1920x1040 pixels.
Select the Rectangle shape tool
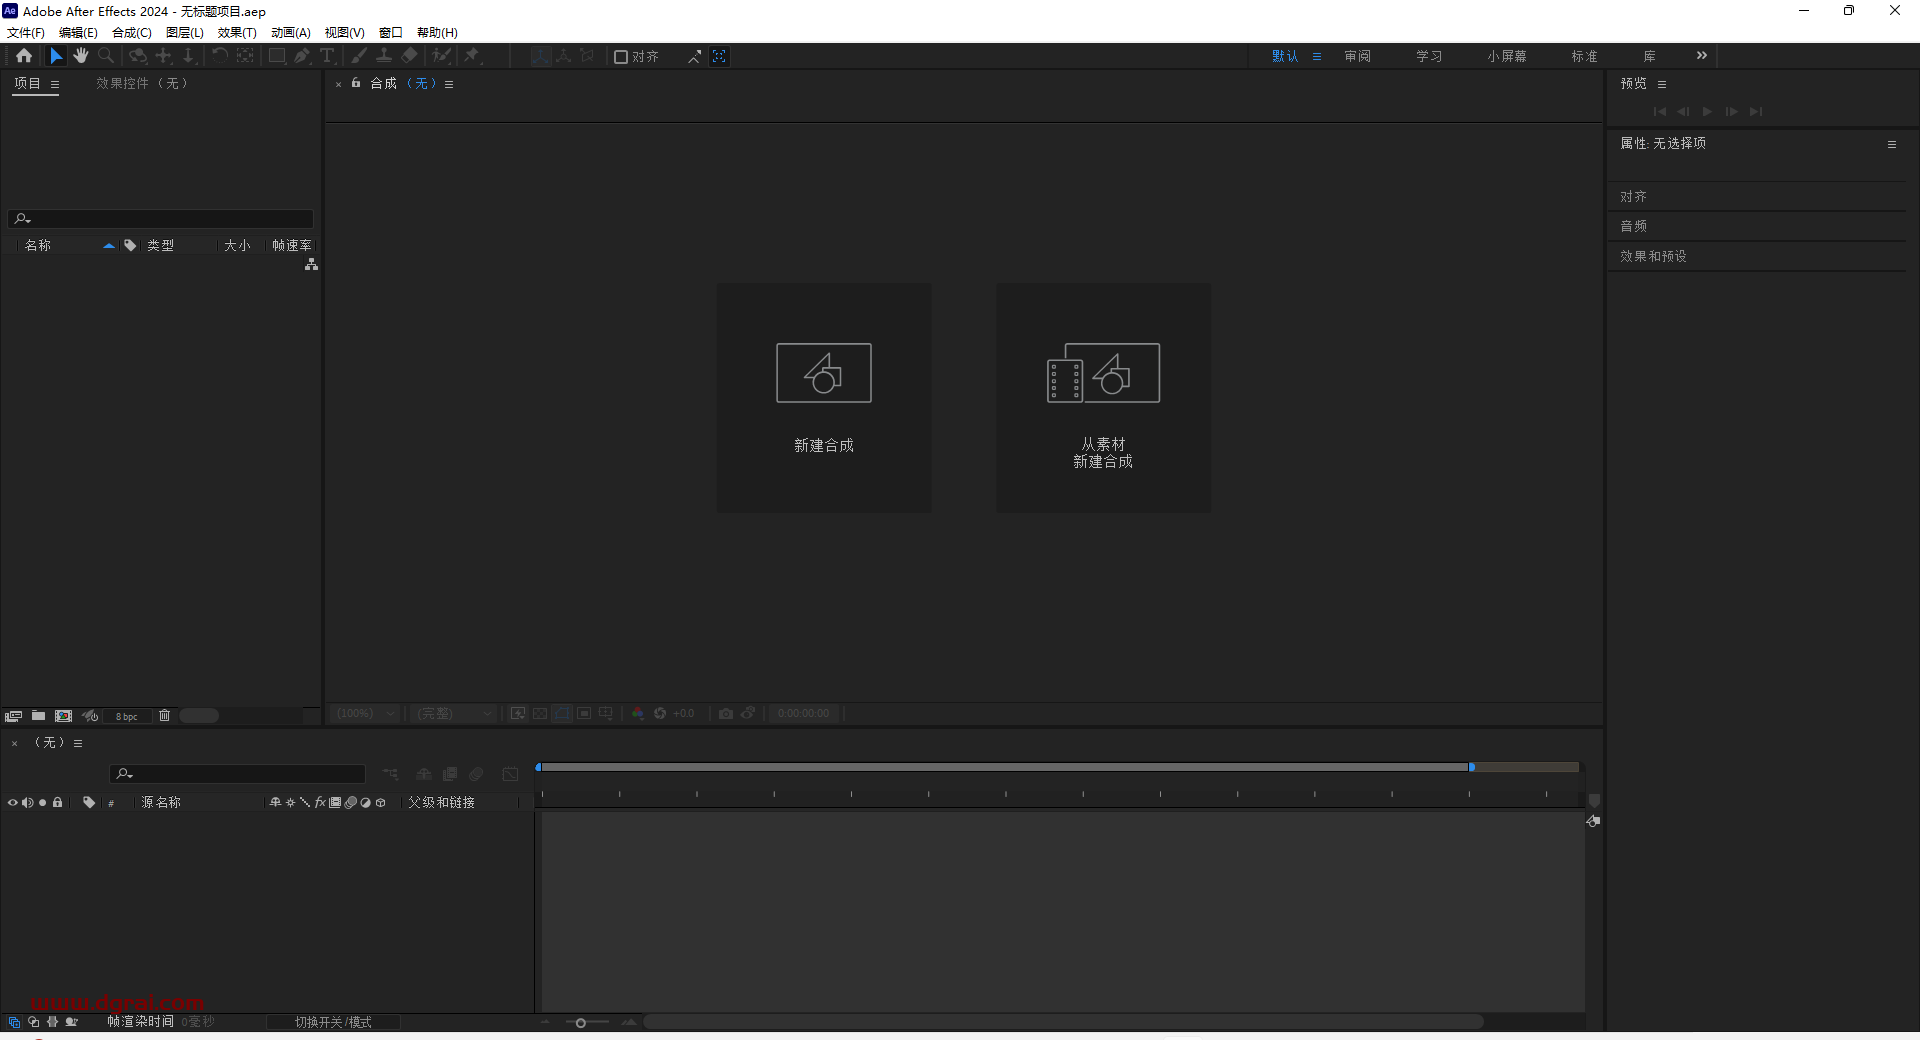(277, 56)
